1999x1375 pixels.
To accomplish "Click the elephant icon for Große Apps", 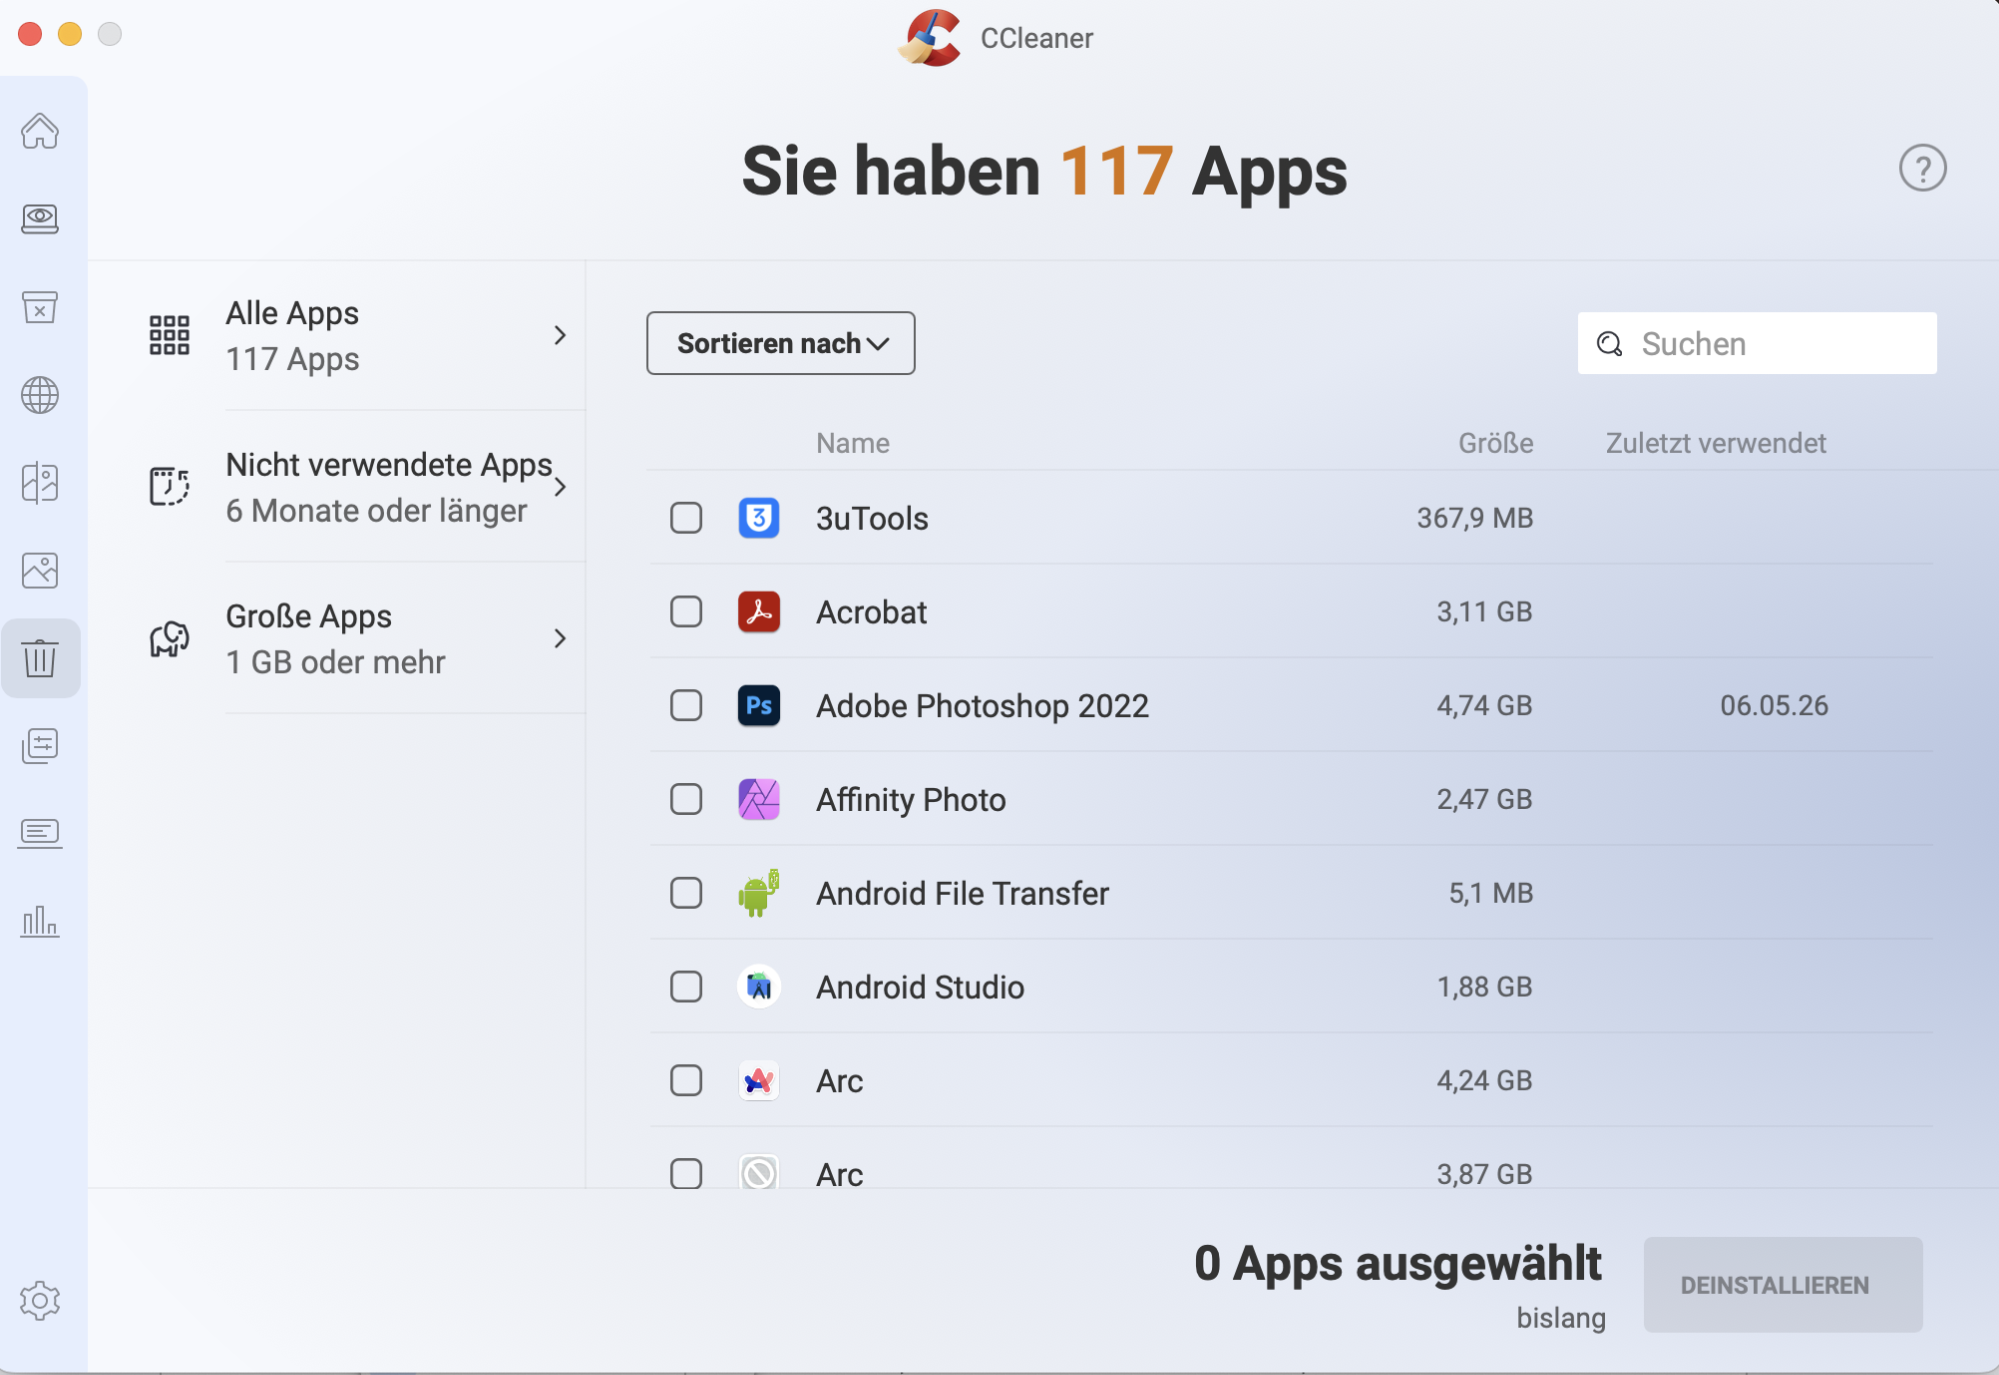I will (x=169, y=639).
